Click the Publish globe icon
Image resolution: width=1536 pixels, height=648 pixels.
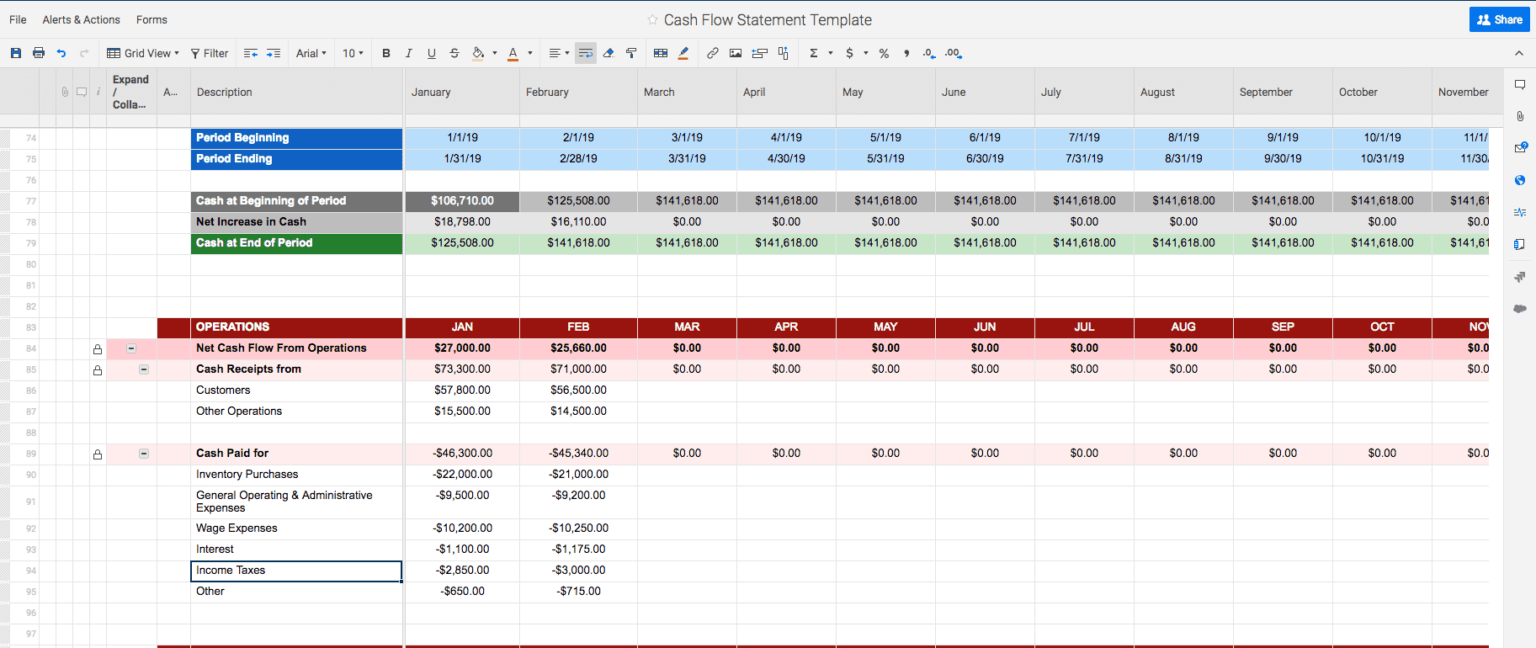[1520, 180]
